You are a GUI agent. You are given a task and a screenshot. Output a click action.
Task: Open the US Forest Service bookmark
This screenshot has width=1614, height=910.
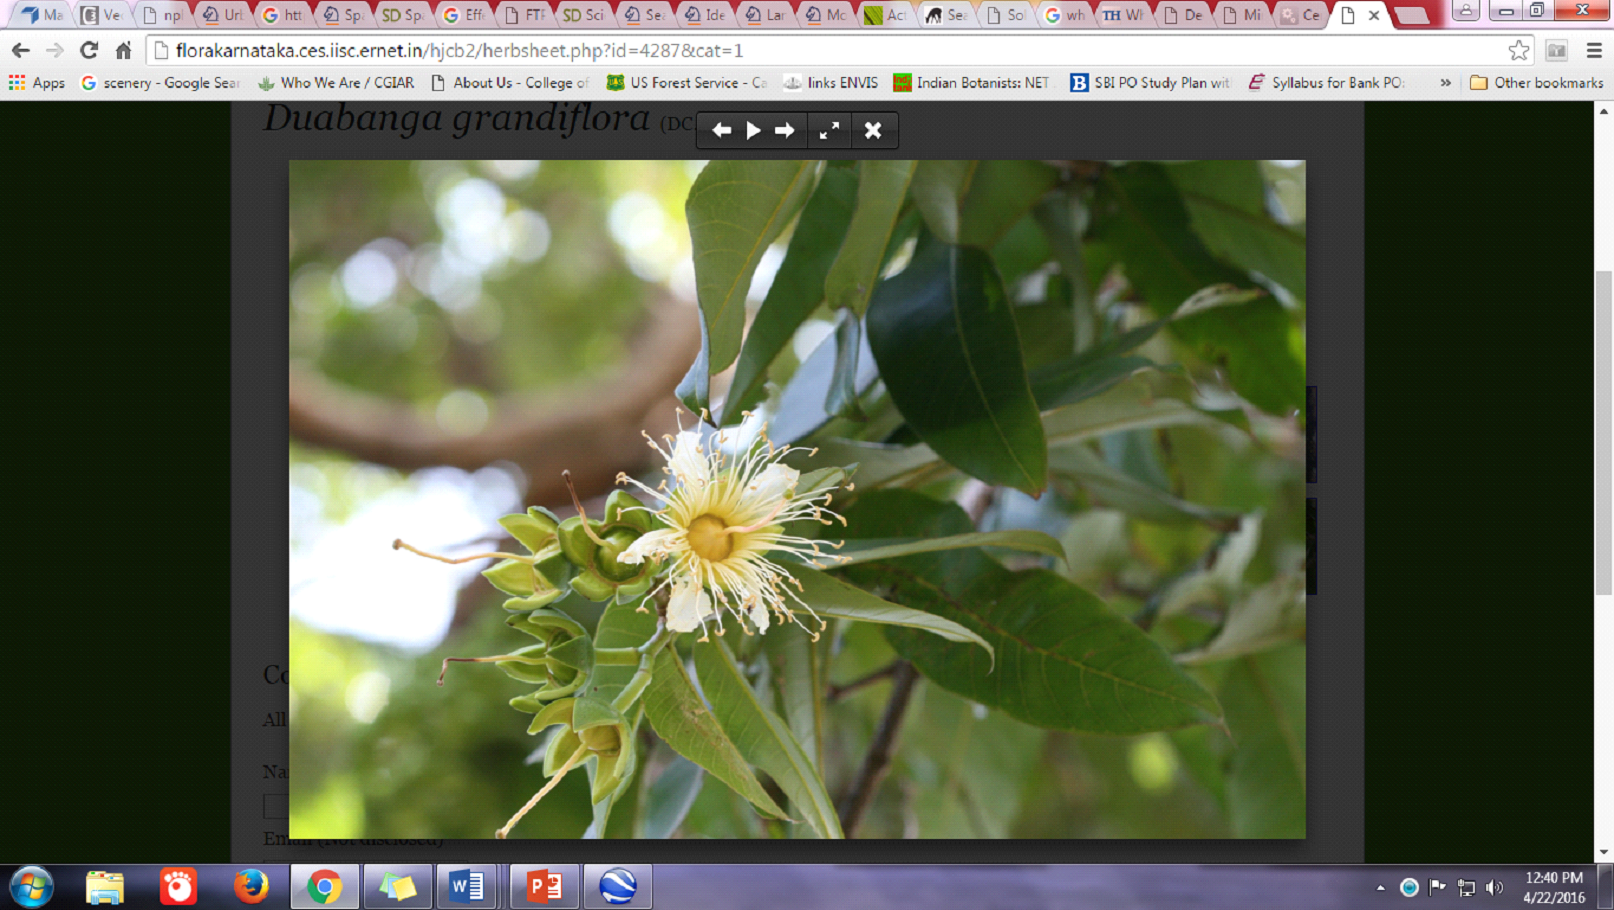687,83
